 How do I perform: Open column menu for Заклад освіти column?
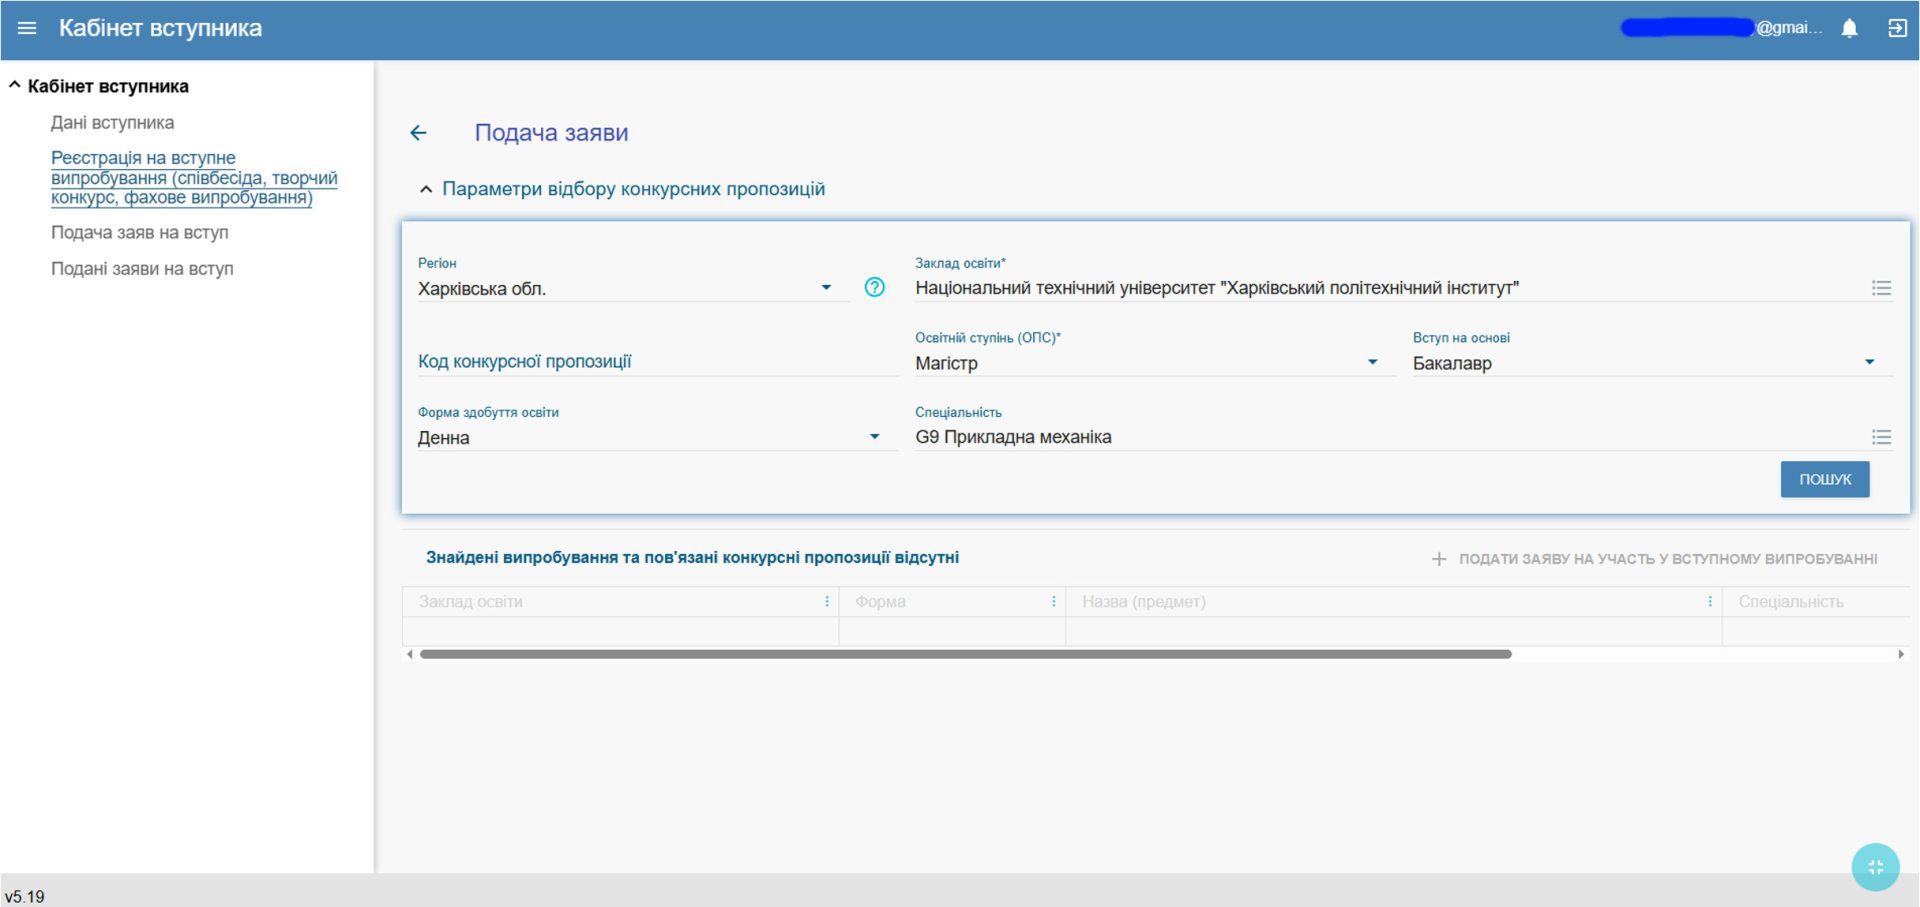tap(826, 601)
